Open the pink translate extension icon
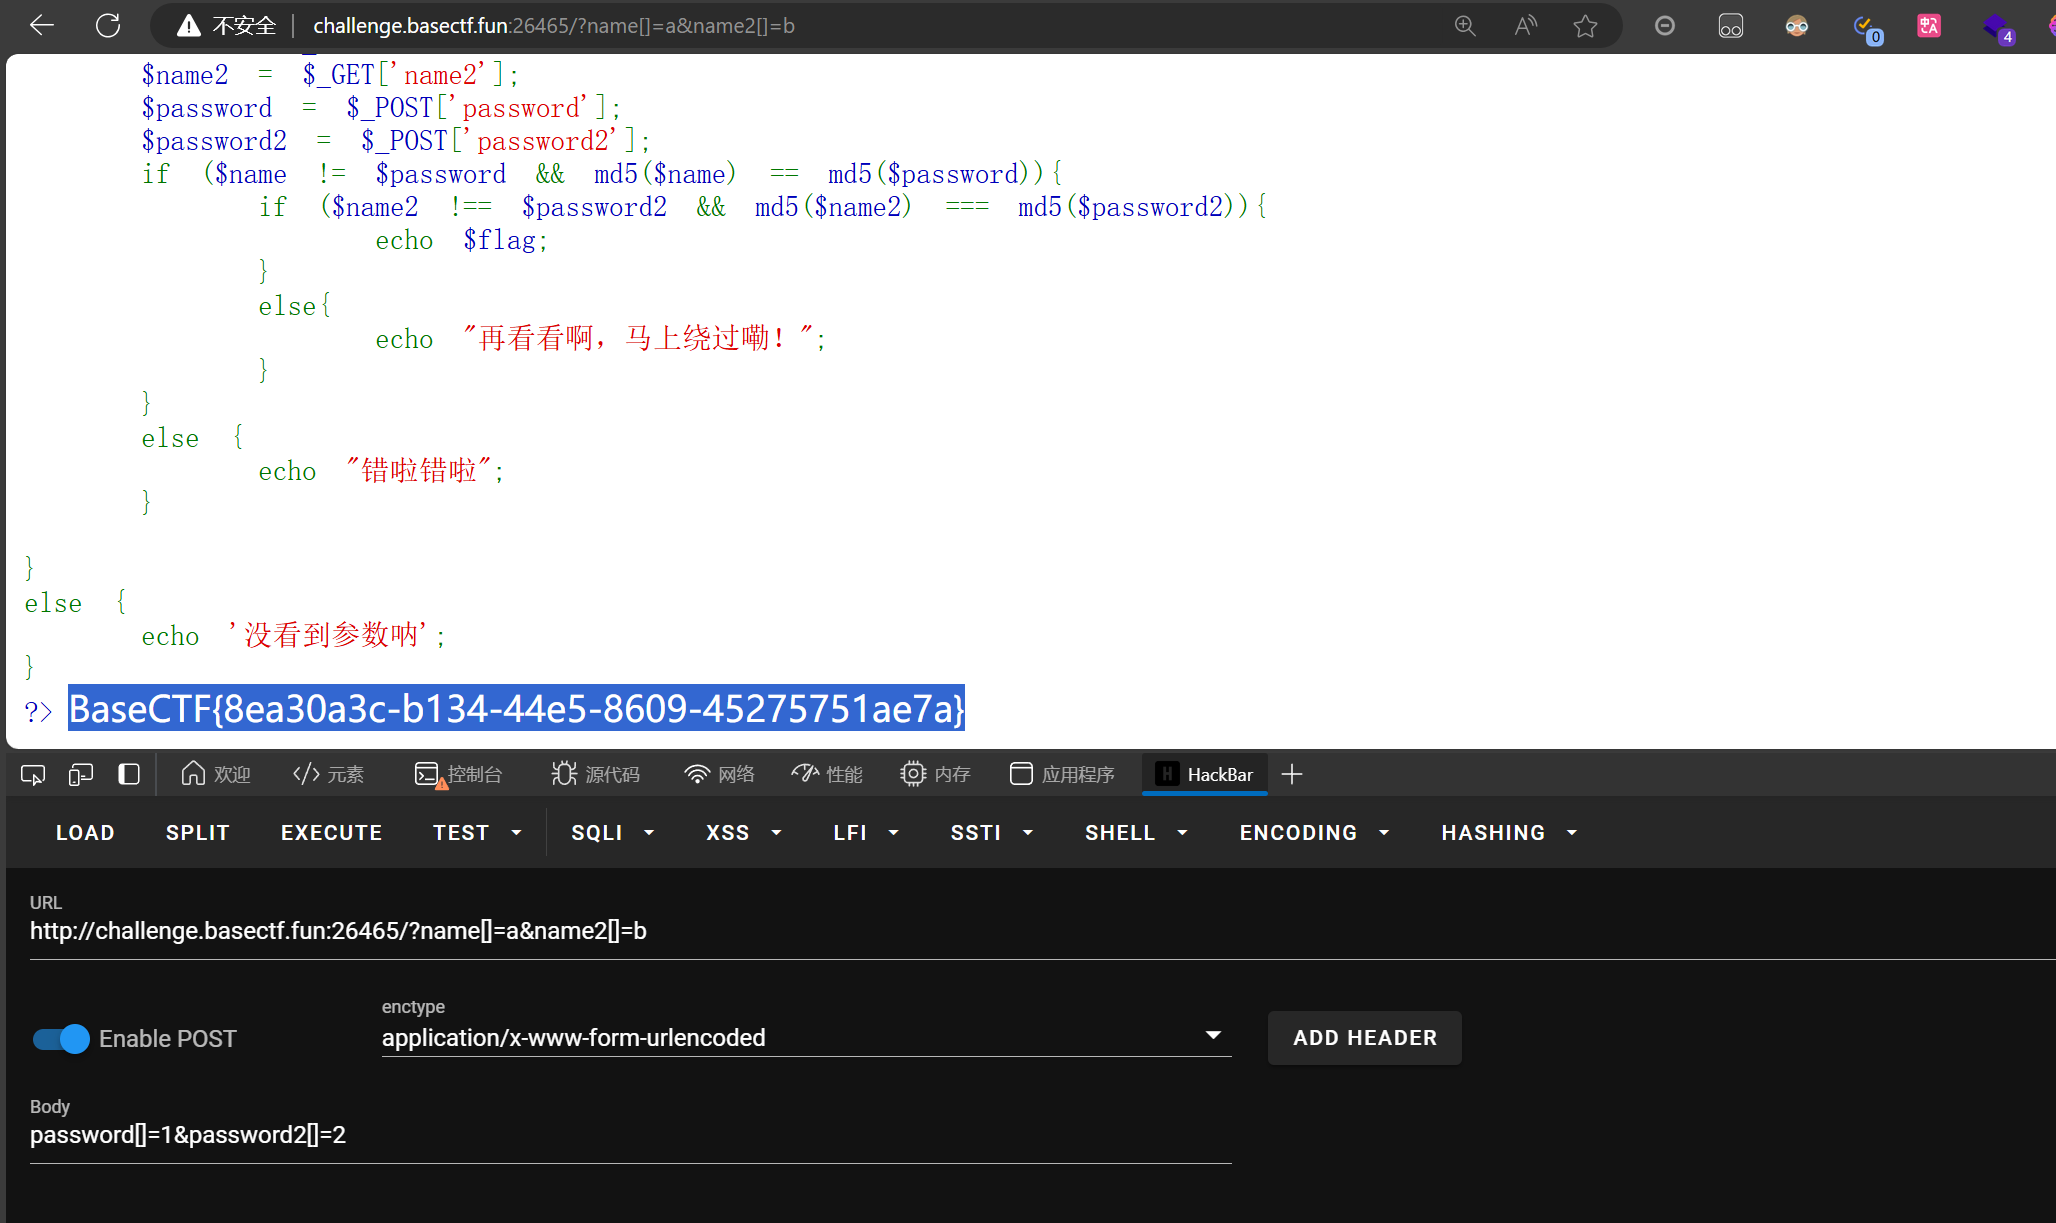Screen dimensions: 2056x1223 click(1929, 26)
